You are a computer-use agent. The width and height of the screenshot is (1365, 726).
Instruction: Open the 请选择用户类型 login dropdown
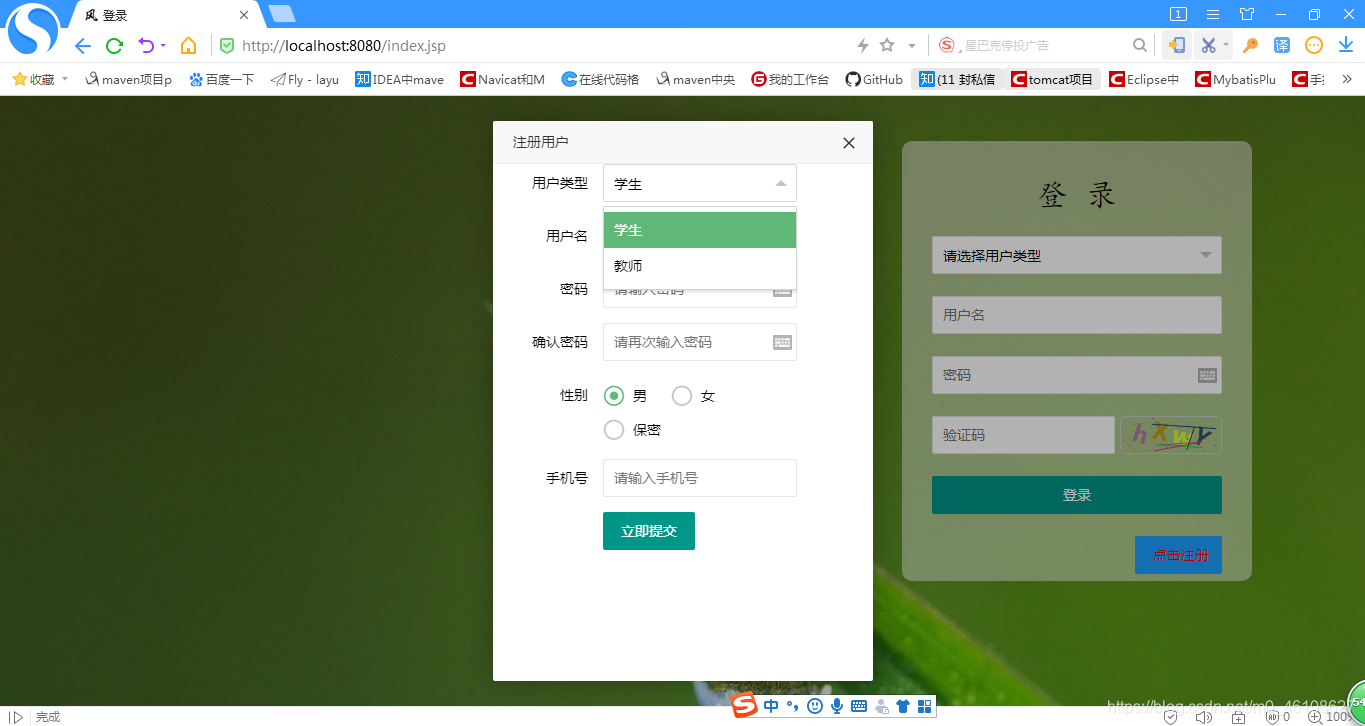[x=1077, y=256]
